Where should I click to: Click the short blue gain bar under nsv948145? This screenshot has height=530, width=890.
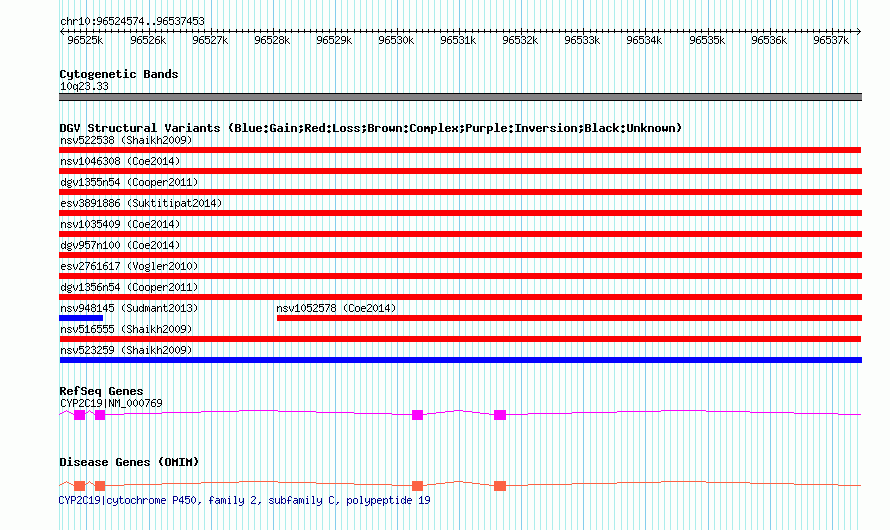(x=81, y=318)
